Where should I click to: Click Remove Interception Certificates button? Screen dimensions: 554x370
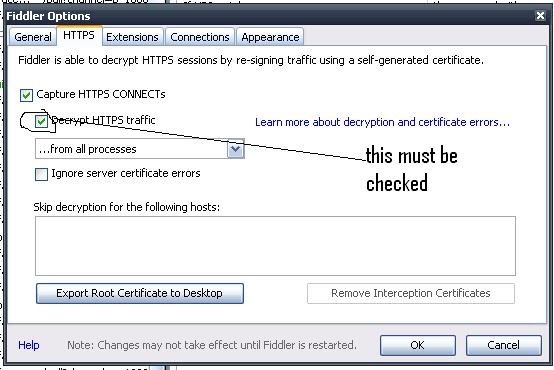point(411,293)
